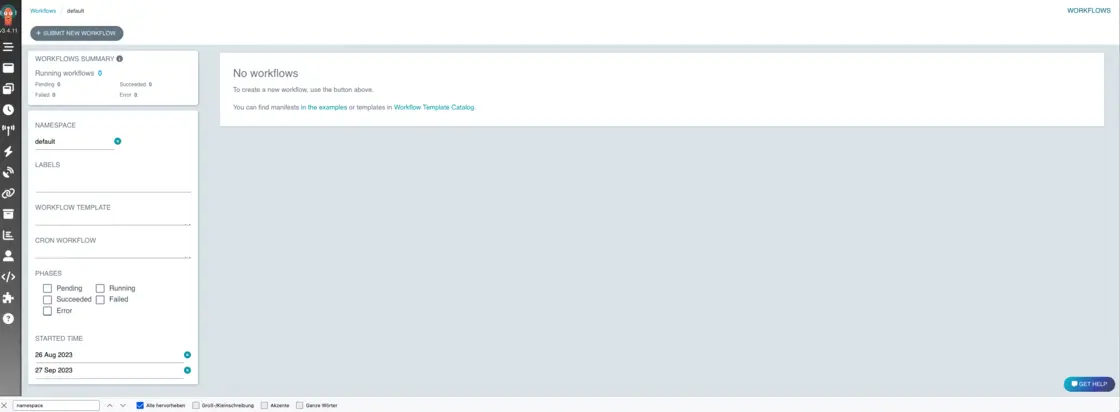The image size is (1120, 412).
Task: Open User page via the person icon
Action: (x=8, y=256)
